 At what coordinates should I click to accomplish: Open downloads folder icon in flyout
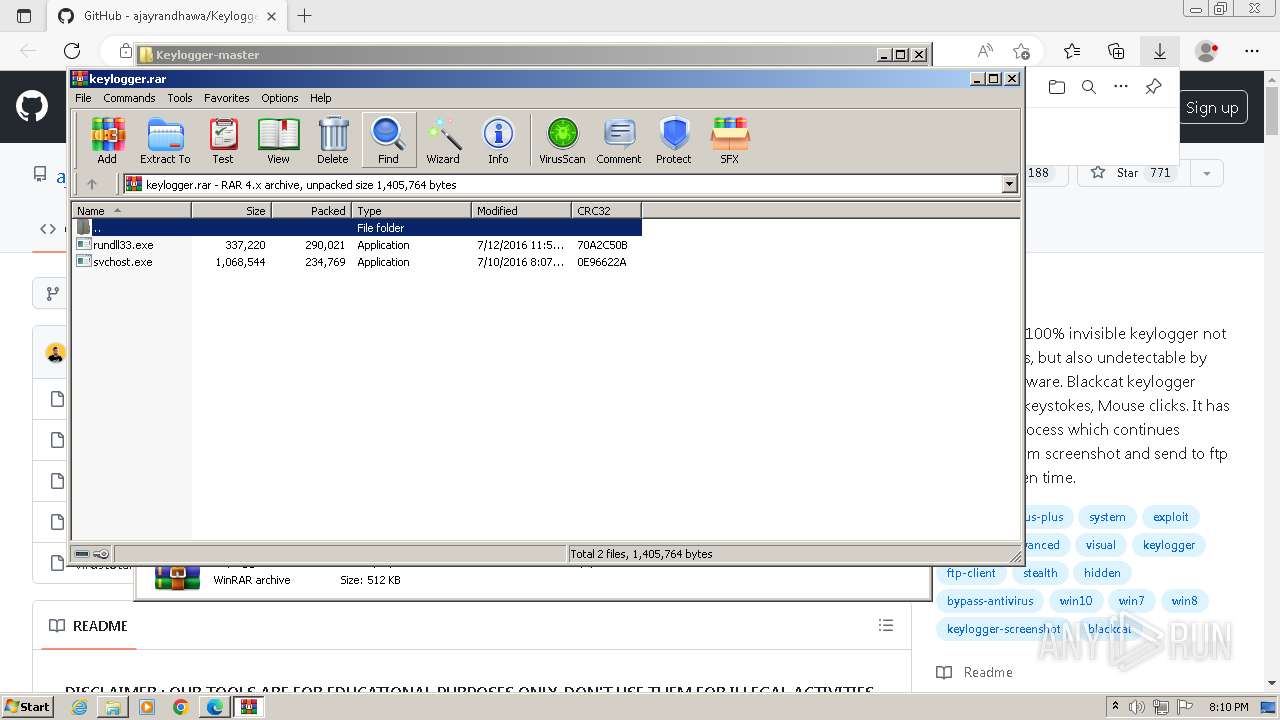[1057, 87]
